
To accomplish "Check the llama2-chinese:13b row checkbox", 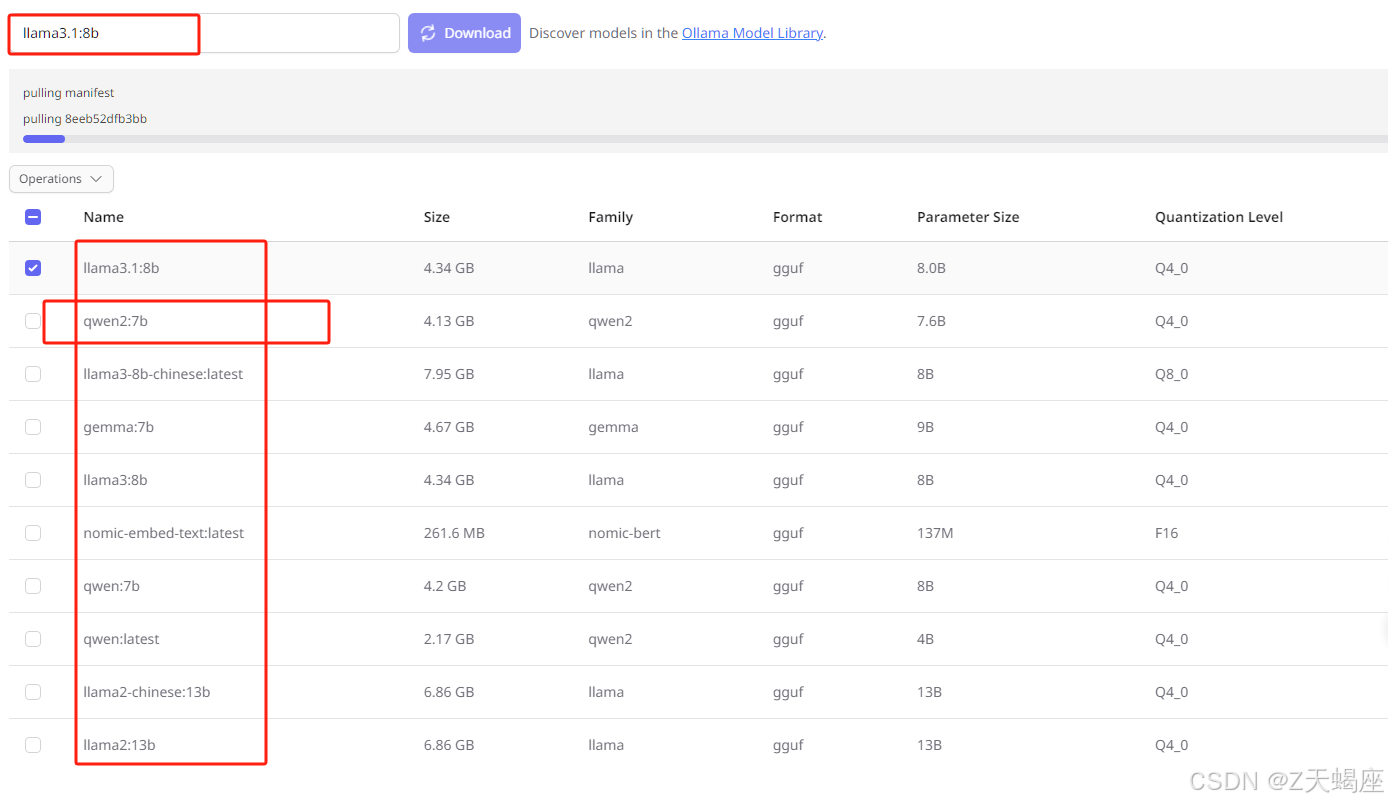I will pyautogui.click(x=33, y=692).
